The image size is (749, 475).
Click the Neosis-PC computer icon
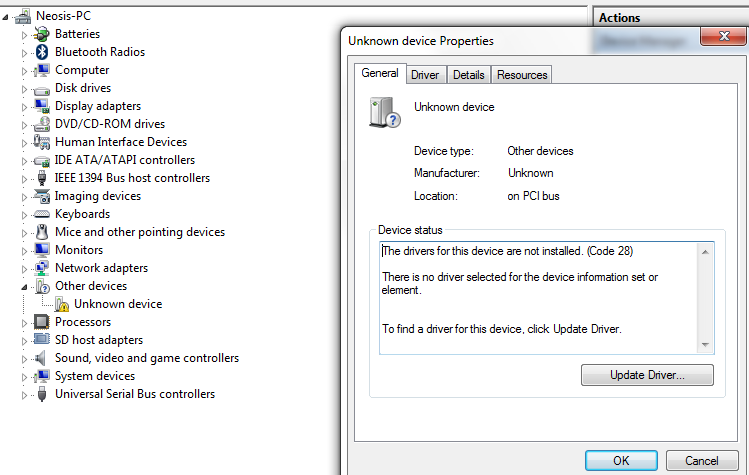23,16
